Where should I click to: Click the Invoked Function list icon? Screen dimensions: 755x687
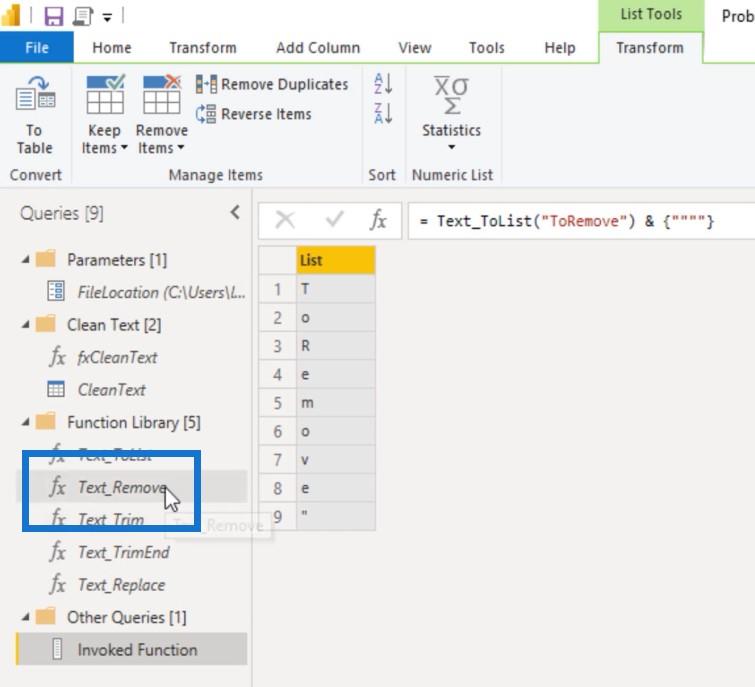pyautogui.click(x=57, y=649)
